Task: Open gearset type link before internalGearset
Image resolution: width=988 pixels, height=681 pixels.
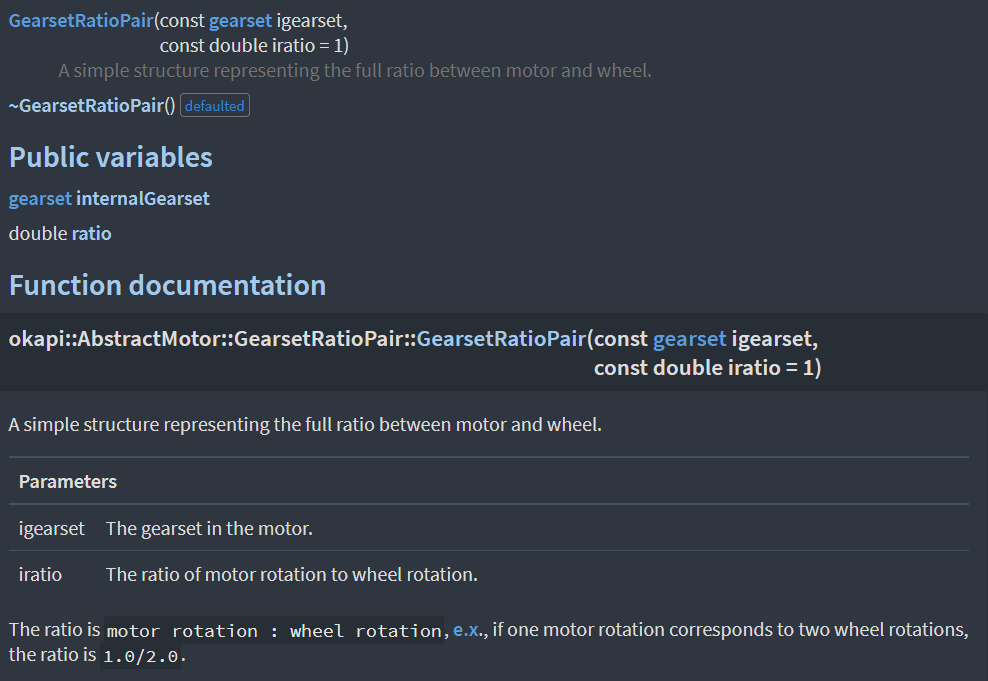Action: pos(40,199)
